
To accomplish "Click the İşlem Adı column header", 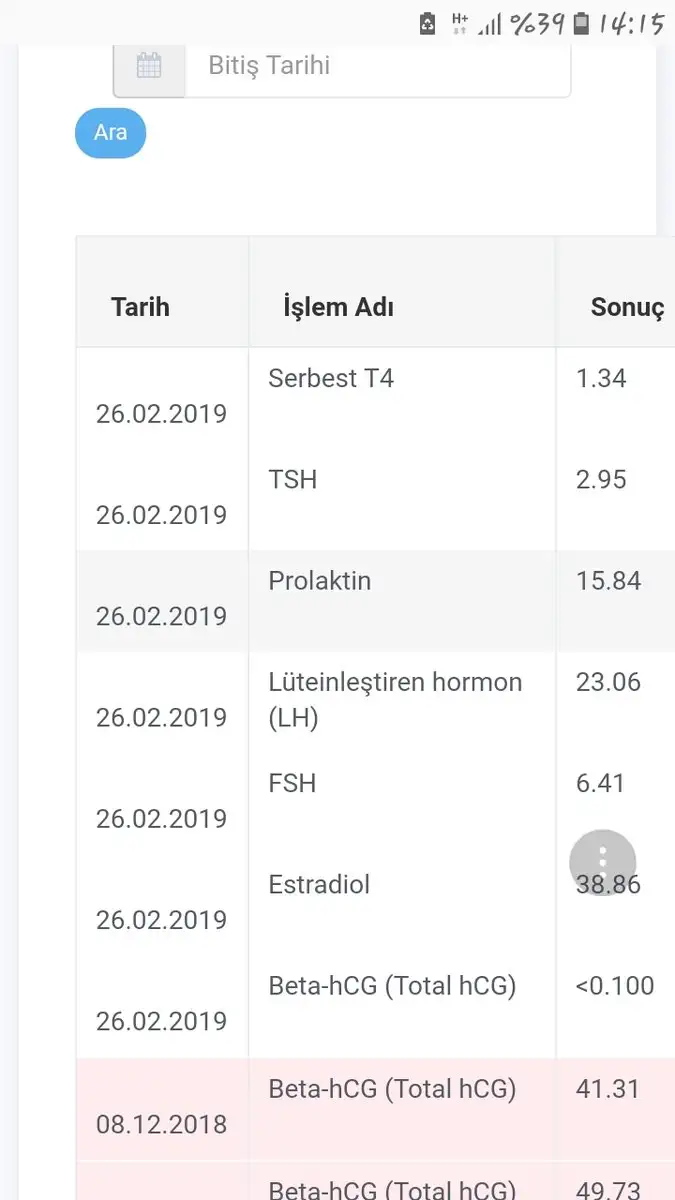I will click(338, 307).
